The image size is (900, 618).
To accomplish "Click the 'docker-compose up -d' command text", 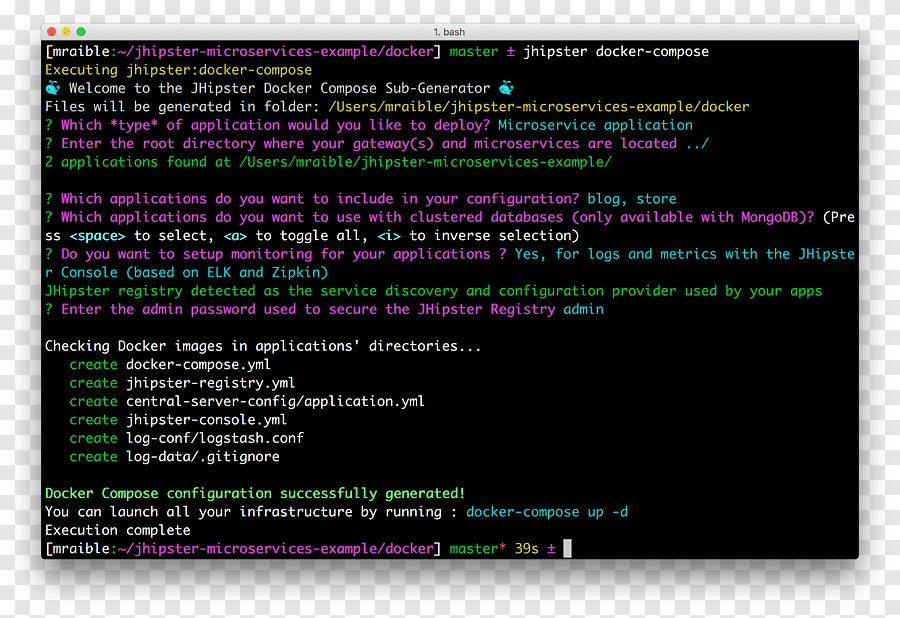I will [546, 512].
